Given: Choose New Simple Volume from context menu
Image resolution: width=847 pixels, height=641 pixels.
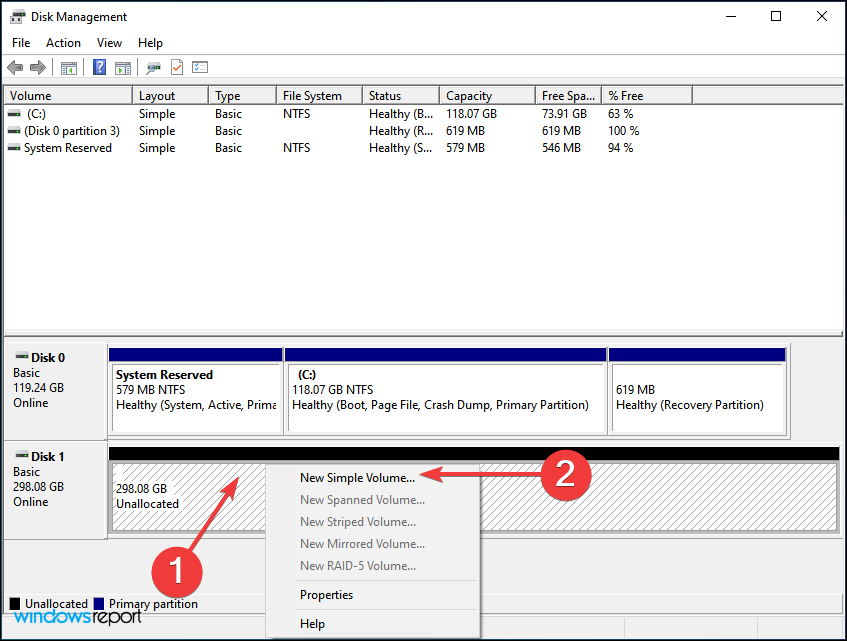Looking at the screenshot, I should click(357, 478).
